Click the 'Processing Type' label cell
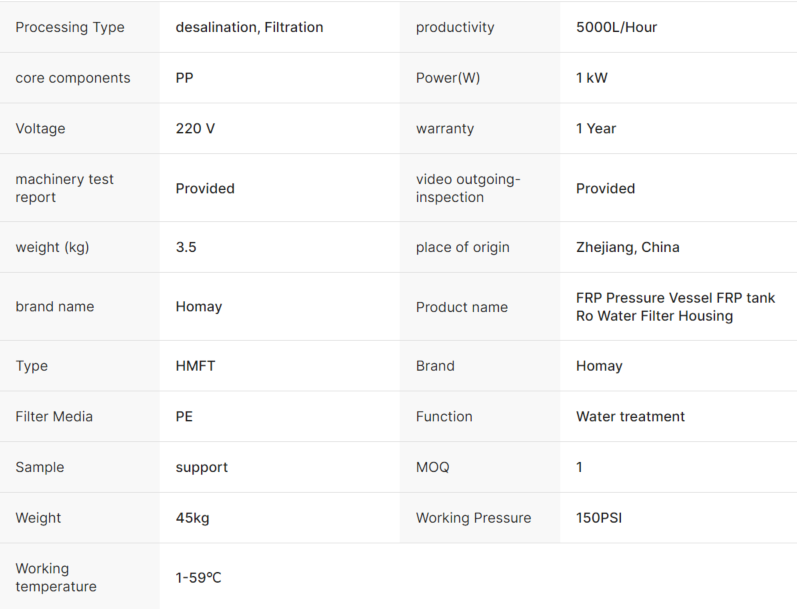This screenshot has width=797, height=609. [x=70, y=27]
